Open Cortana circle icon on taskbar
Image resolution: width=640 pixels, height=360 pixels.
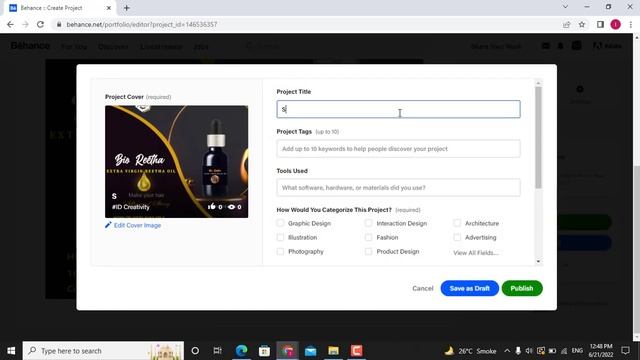tap(195, 351)
